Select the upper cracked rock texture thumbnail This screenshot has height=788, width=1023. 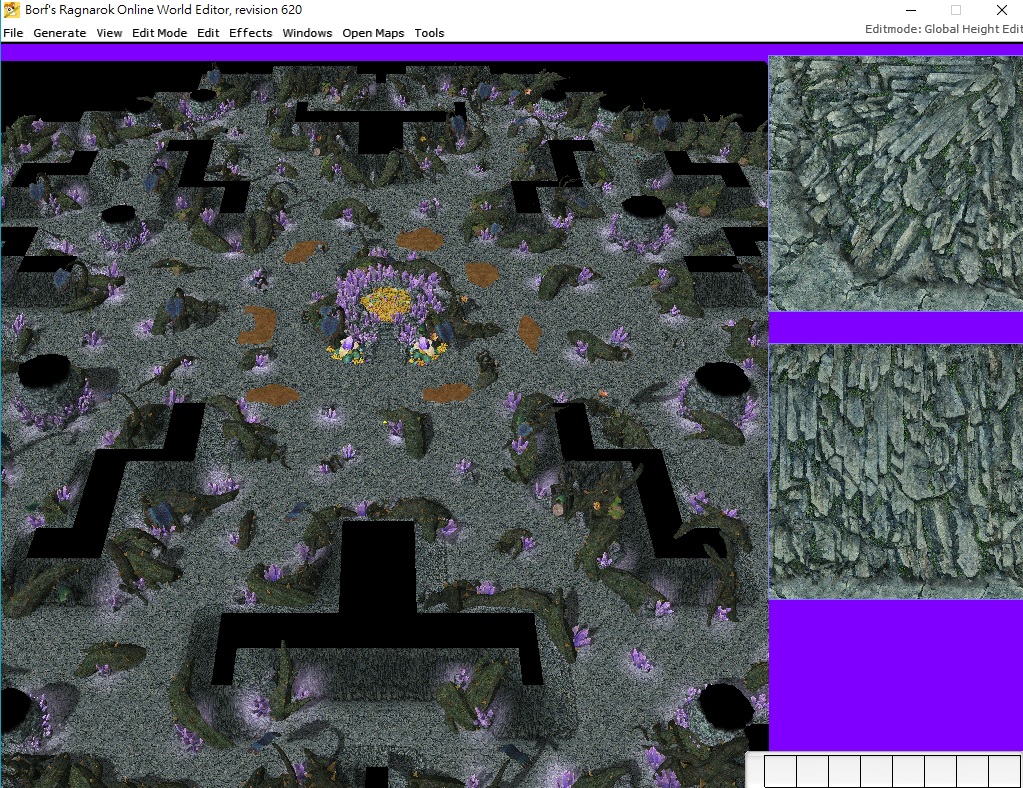tap(896, 183)
